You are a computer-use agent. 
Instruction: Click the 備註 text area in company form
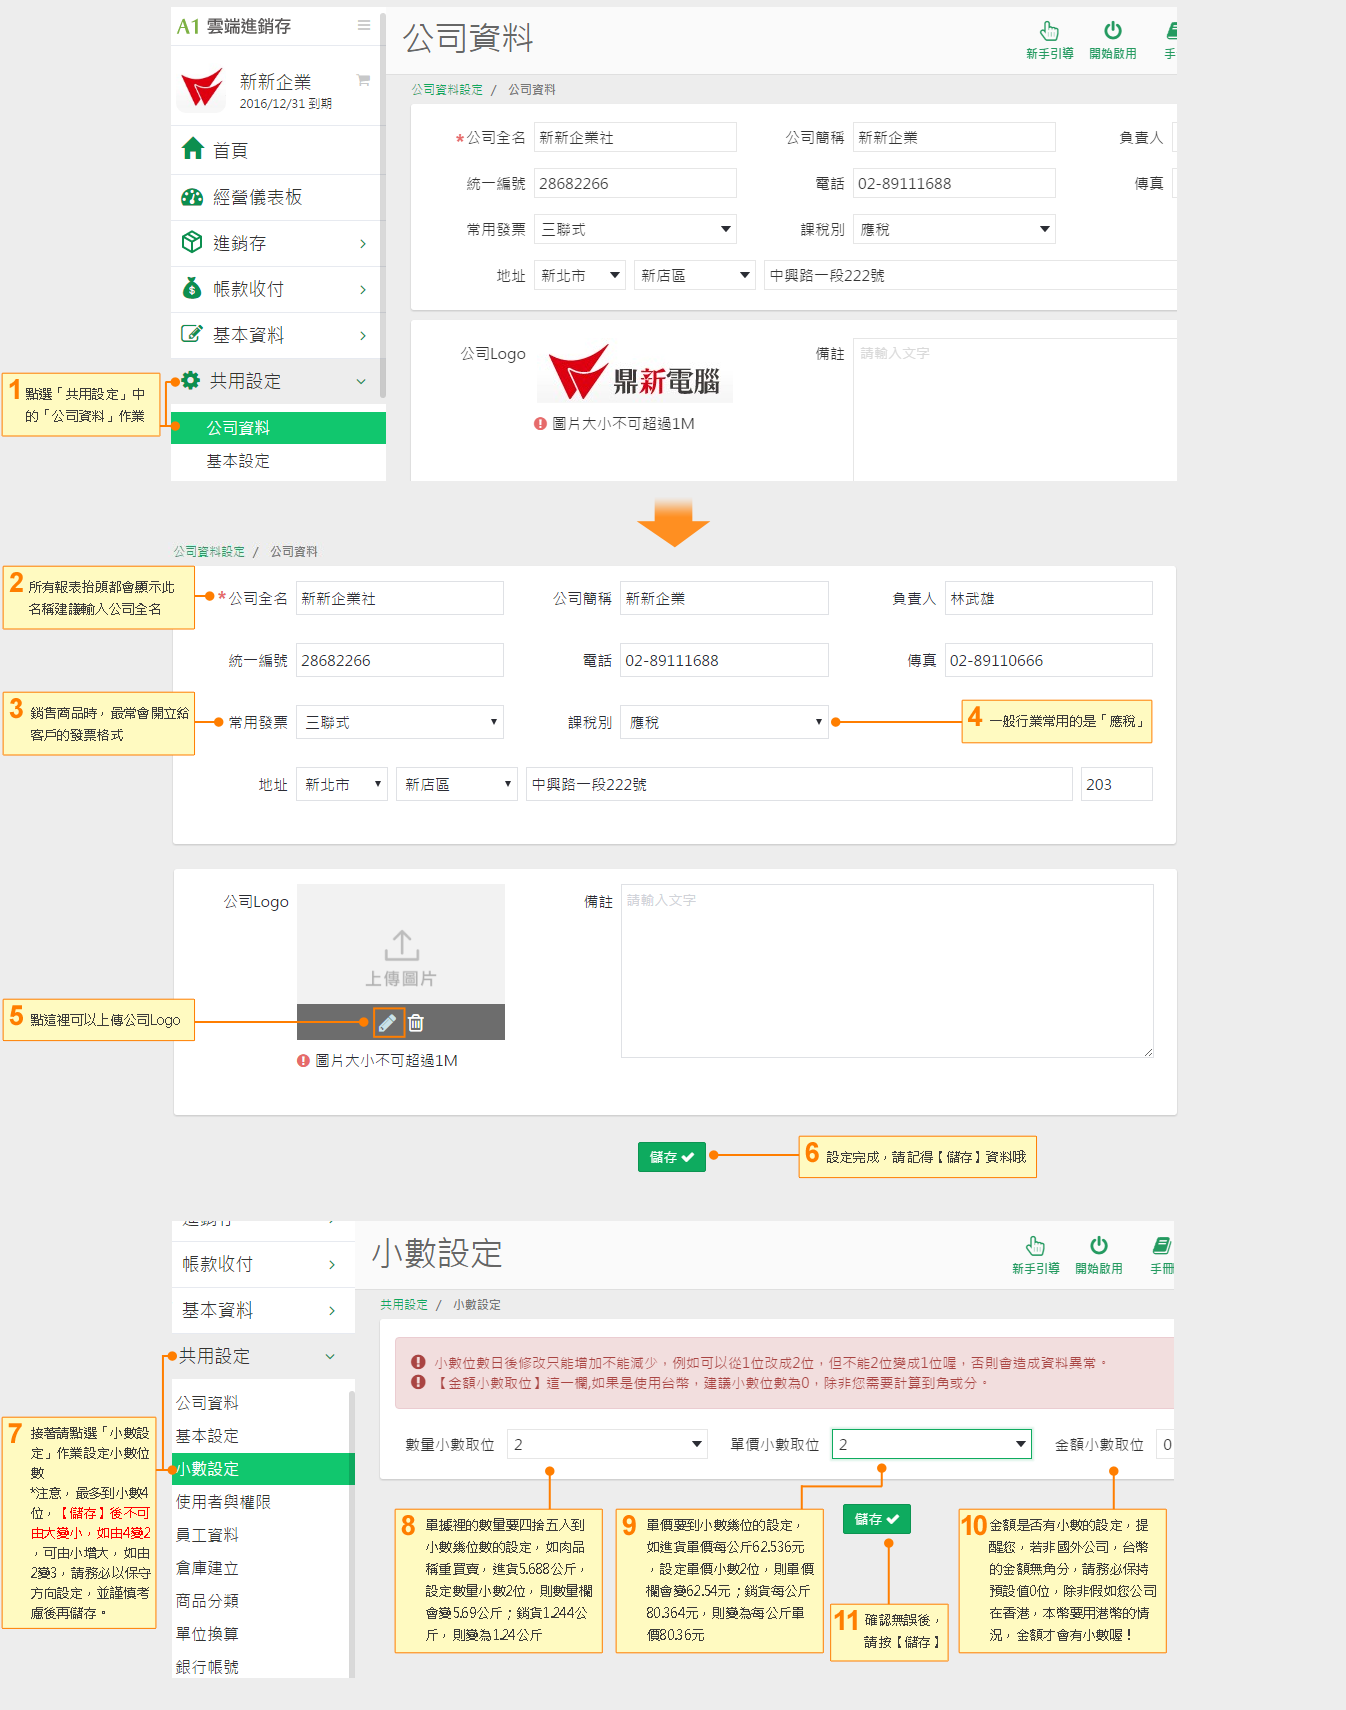tap(886, 970)
